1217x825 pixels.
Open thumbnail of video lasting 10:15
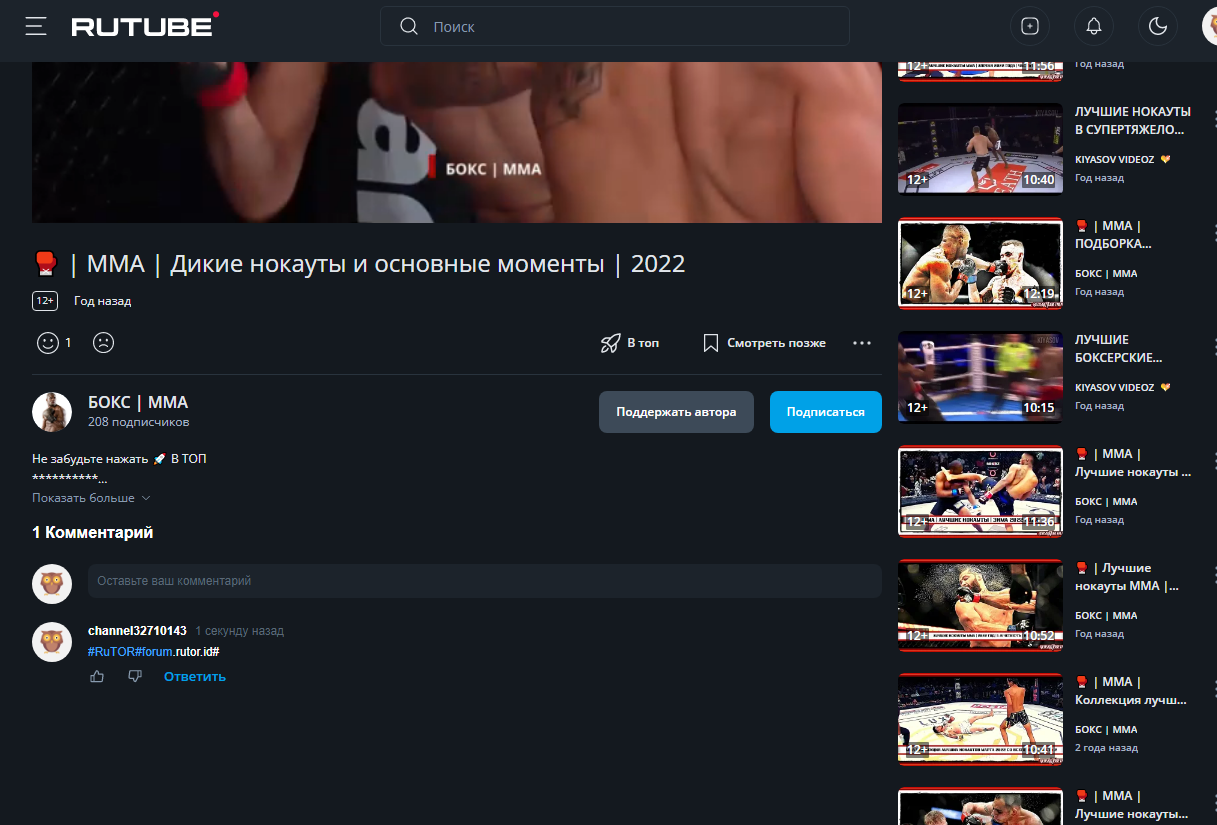point(980,377)
